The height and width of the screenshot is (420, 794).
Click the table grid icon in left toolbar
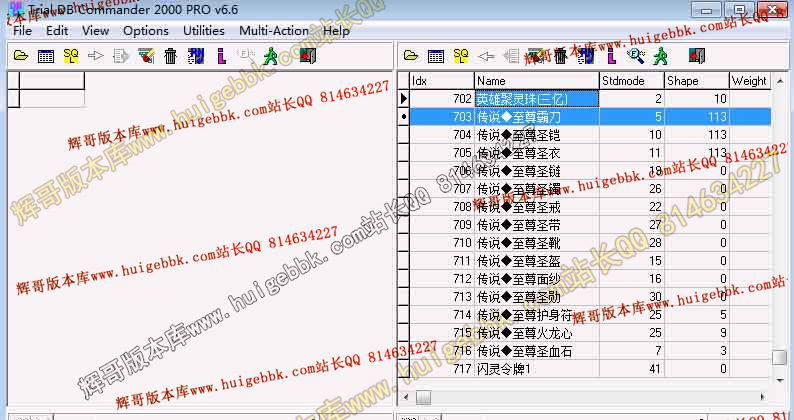click(x=46, y=56)
